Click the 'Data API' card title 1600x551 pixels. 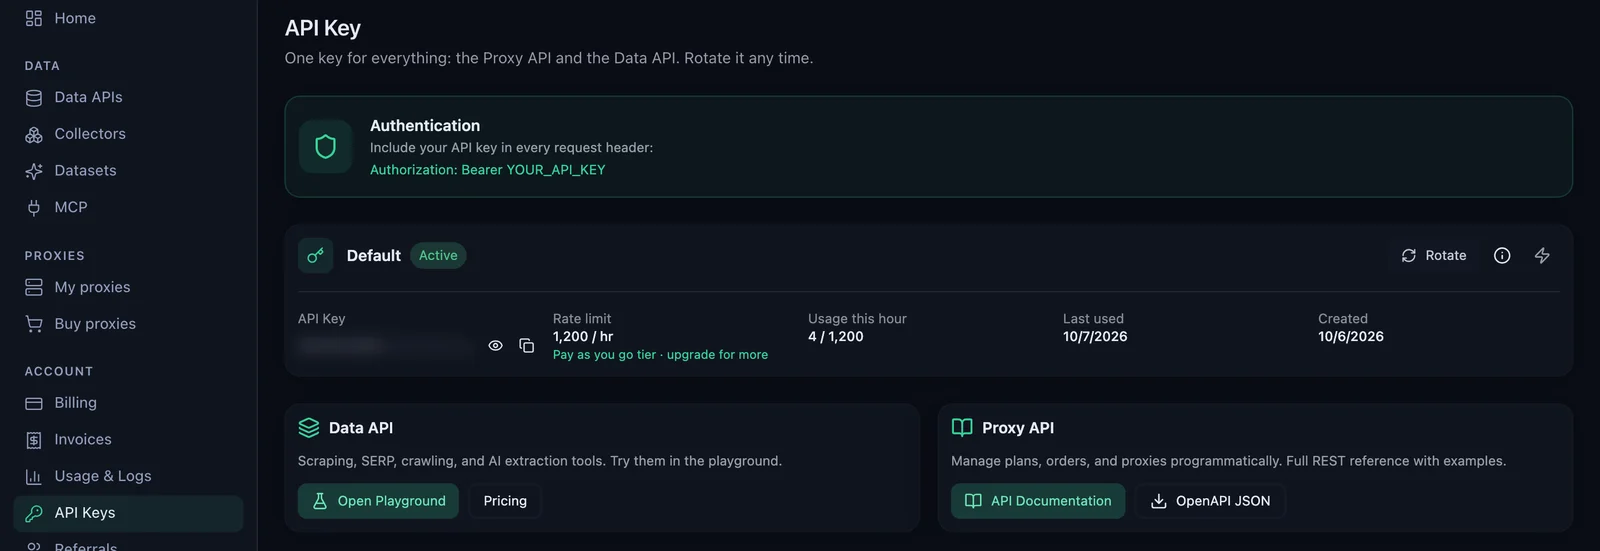[361, 428]
